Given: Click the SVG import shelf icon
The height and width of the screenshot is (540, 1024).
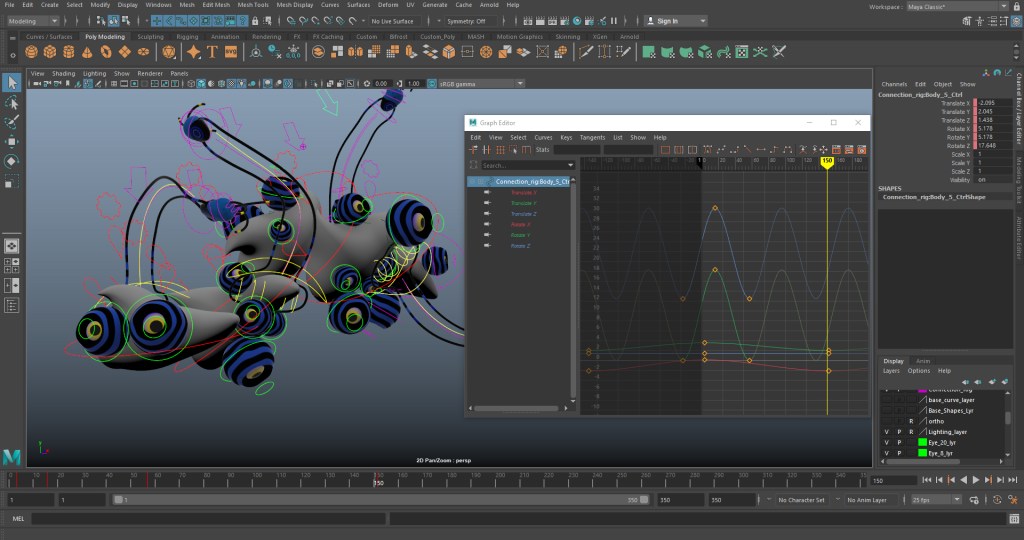Looking at the screenshot, I should pos(231,51).
